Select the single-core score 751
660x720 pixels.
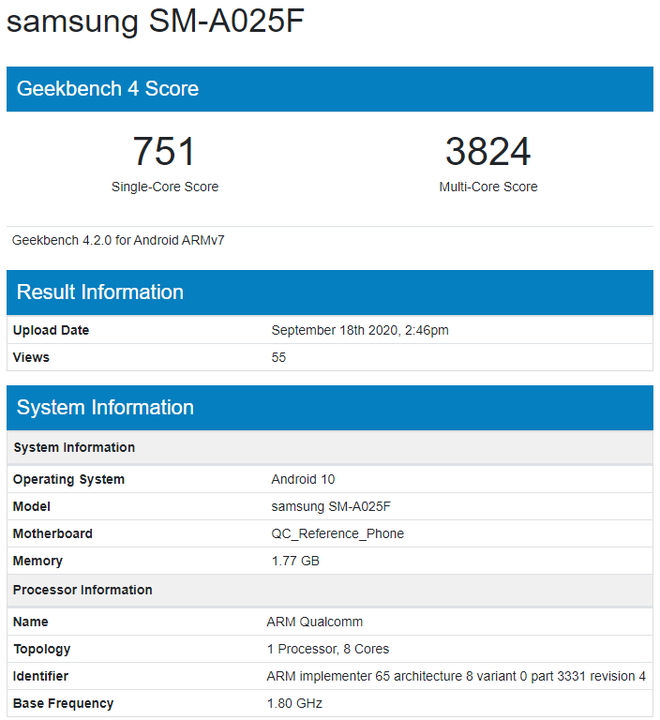pos(164,151)
